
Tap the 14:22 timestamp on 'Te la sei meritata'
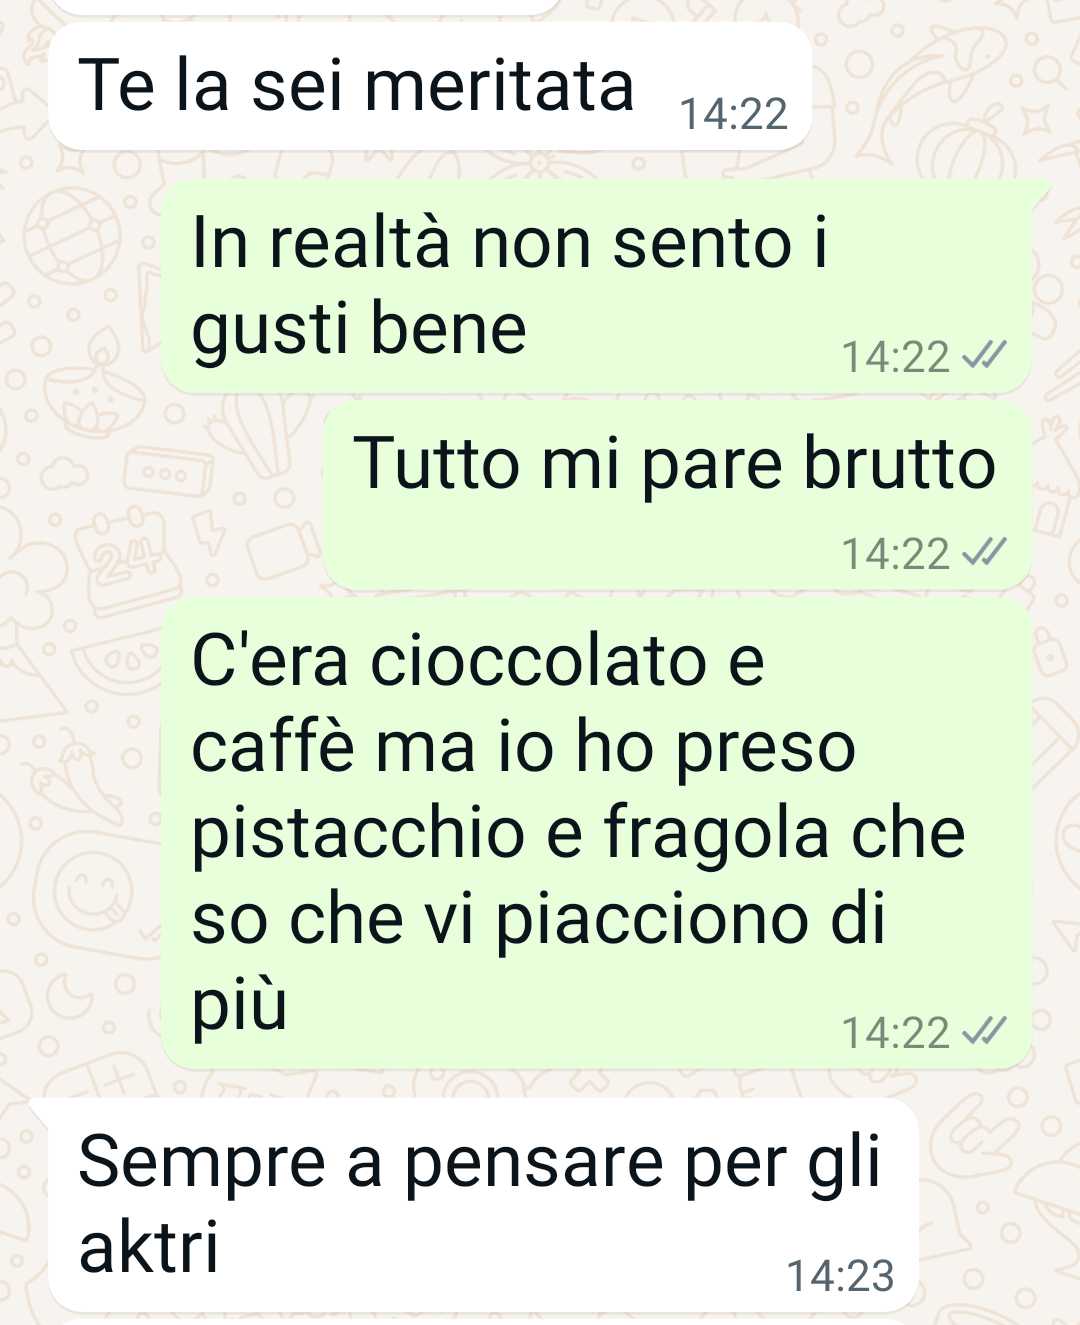point(733,114)
